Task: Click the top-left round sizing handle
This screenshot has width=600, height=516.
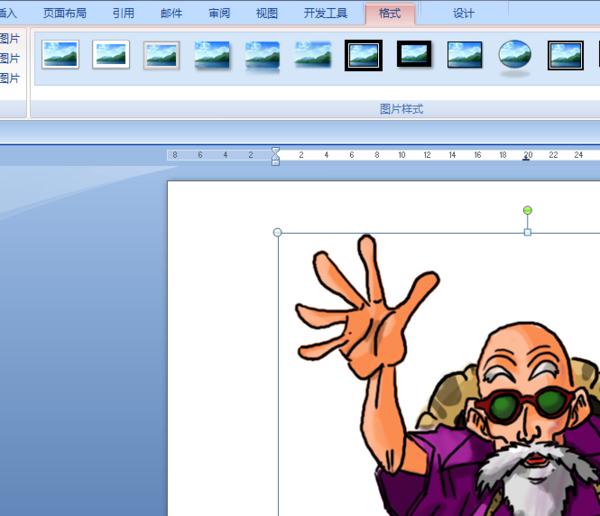Action: point(277,232)
